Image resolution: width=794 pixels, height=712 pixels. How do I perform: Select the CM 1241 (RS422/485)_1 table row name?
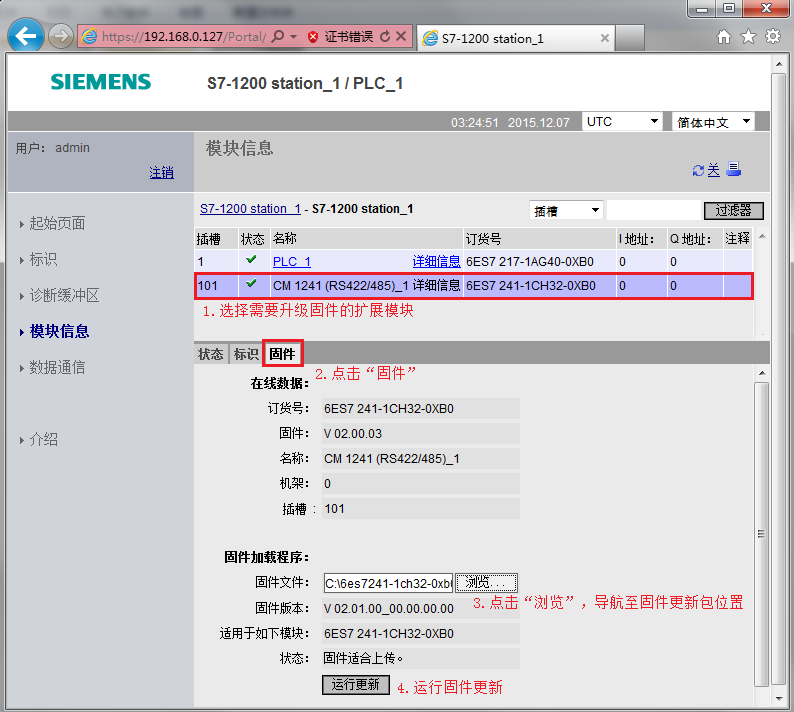pos(341,286)
